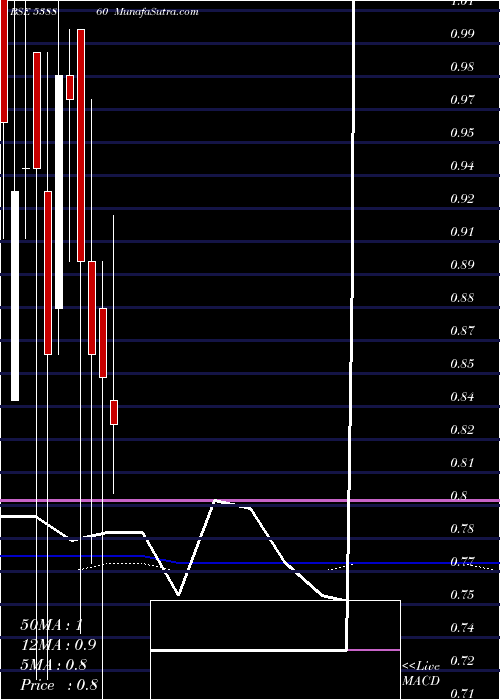Click the 0.77 price axis label
The image size is (500, 700).
[x=462, y=562]
